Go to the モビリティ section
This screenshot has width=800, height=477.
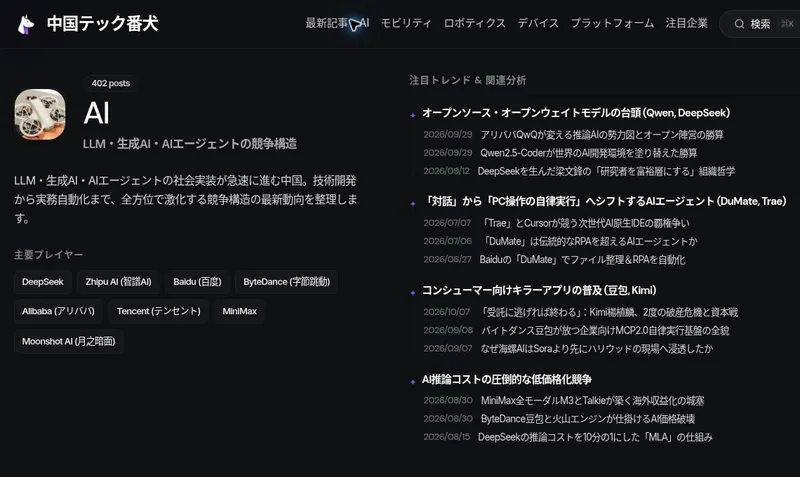406,23
